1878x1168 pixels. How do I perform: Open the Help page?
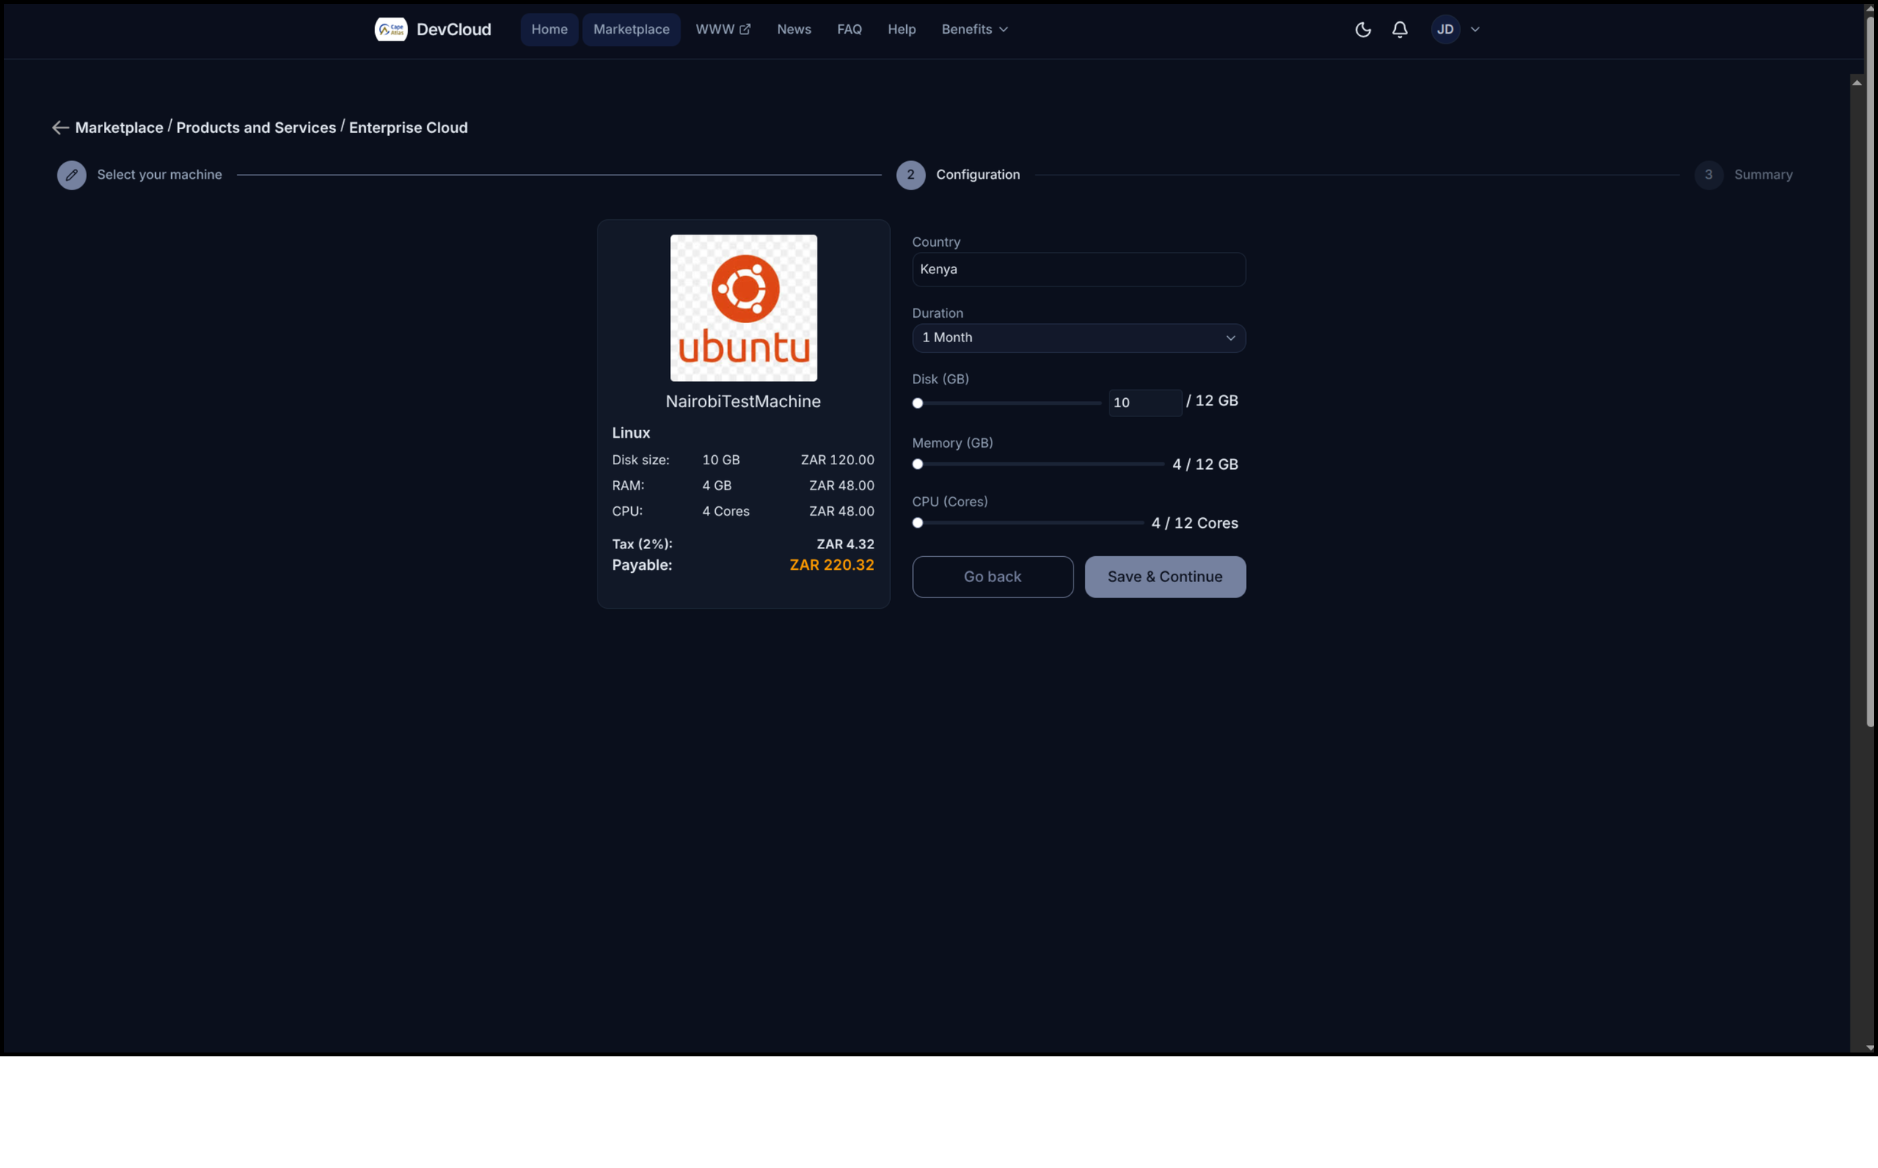coord(901,30)
